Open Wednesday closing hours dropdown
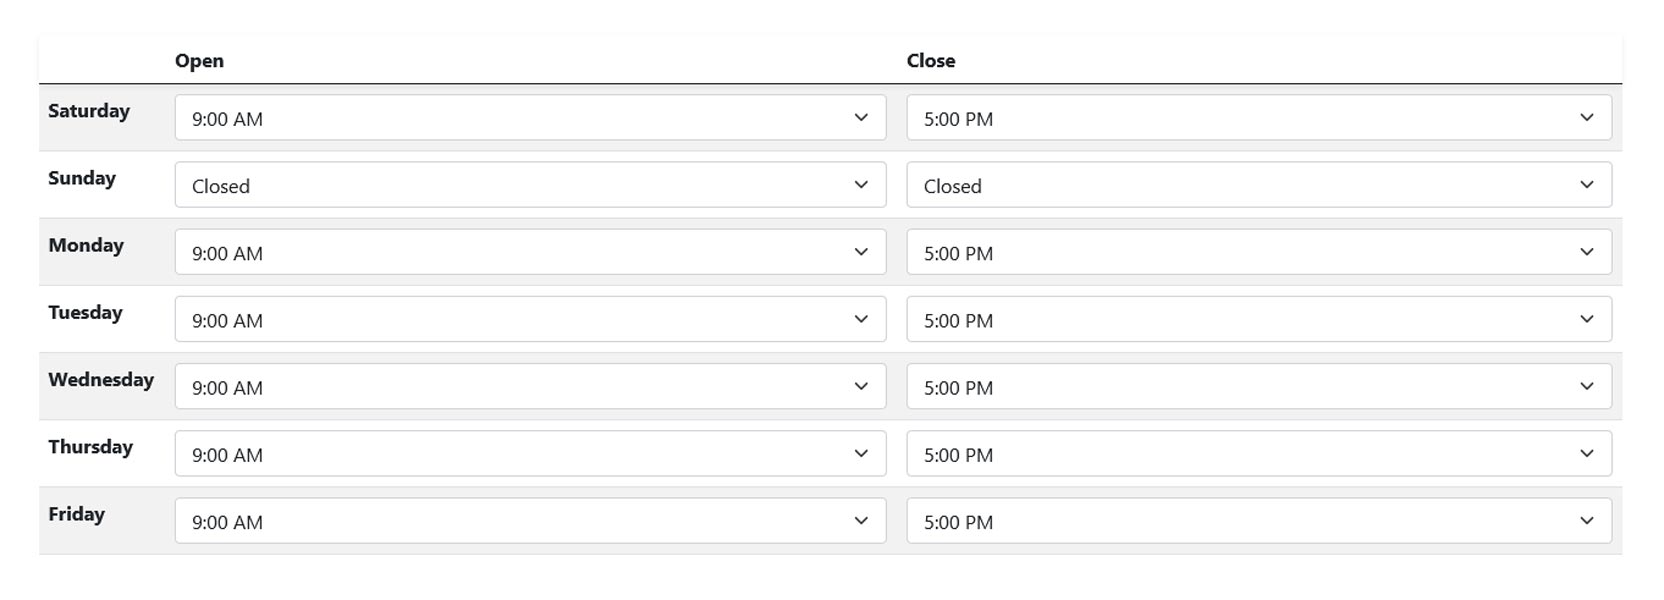The width and height of the screenshot is (1664, 600). 1258,386
